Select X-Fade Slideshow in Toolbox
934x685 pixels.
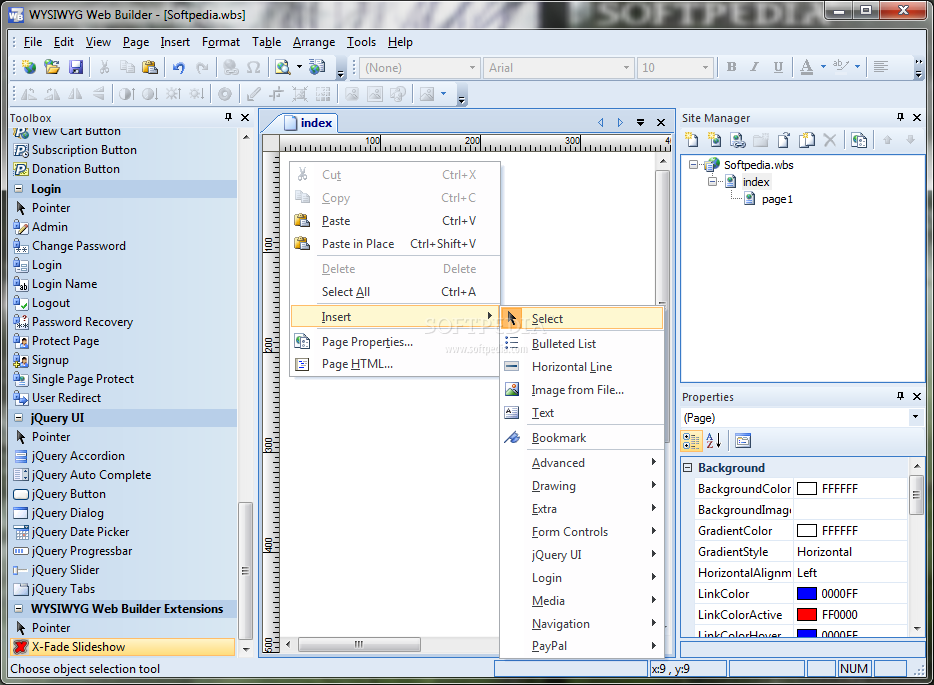(123, 647)
